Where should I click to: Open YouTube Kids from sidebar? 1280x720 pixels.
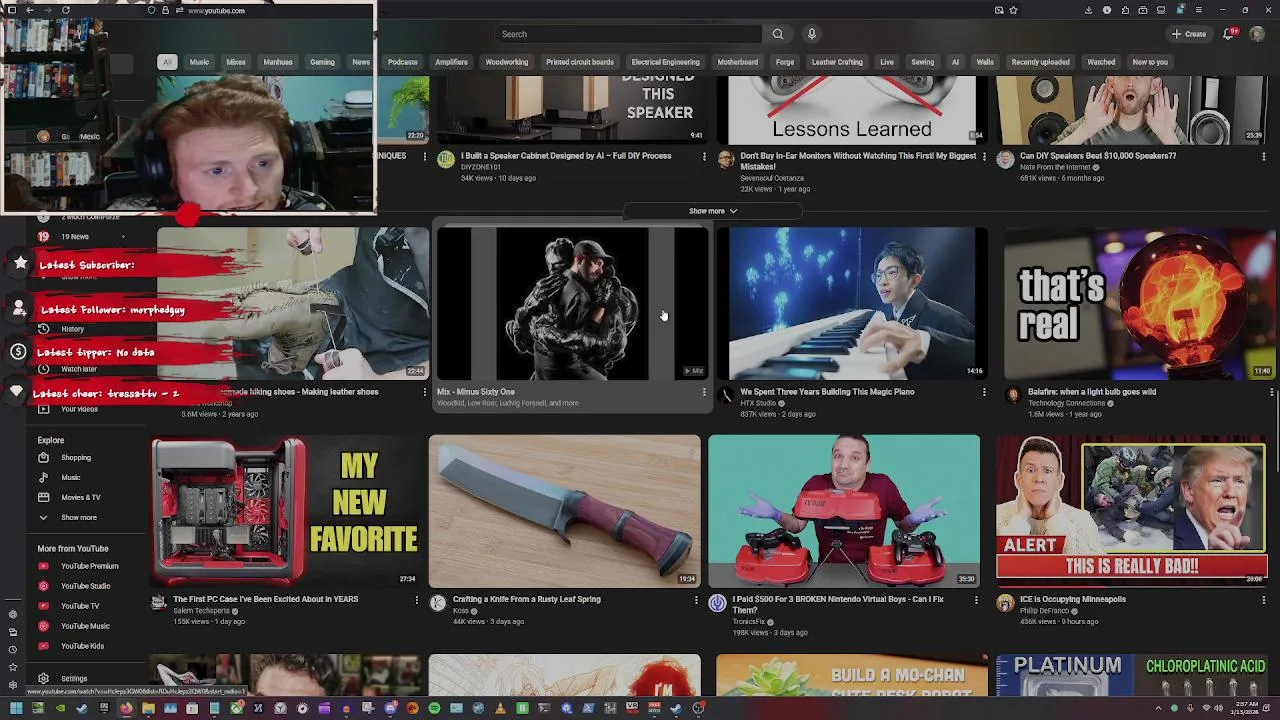click(82, 646)
